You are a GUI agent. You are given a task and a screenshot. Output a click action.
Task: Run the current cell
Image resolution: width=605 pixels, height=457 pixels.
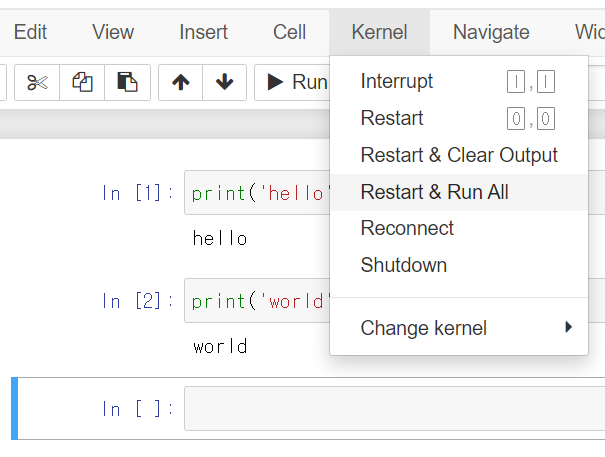292,82
